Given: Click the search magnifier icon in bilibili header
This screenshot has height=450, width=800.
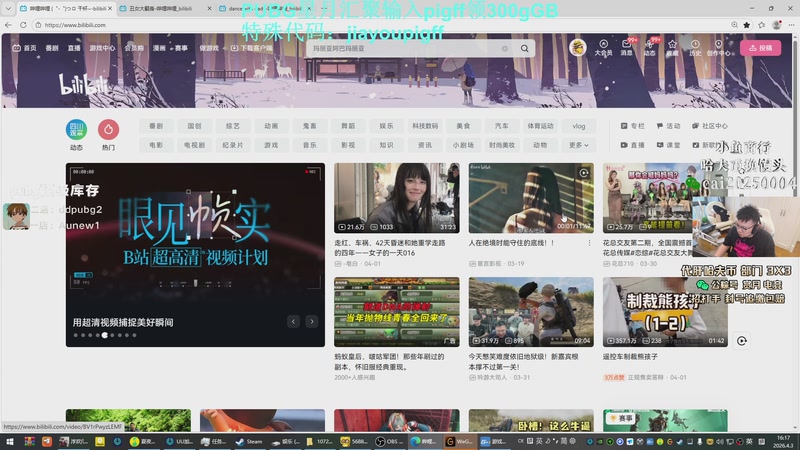Looking at the screenshot, I should point(524,48).
